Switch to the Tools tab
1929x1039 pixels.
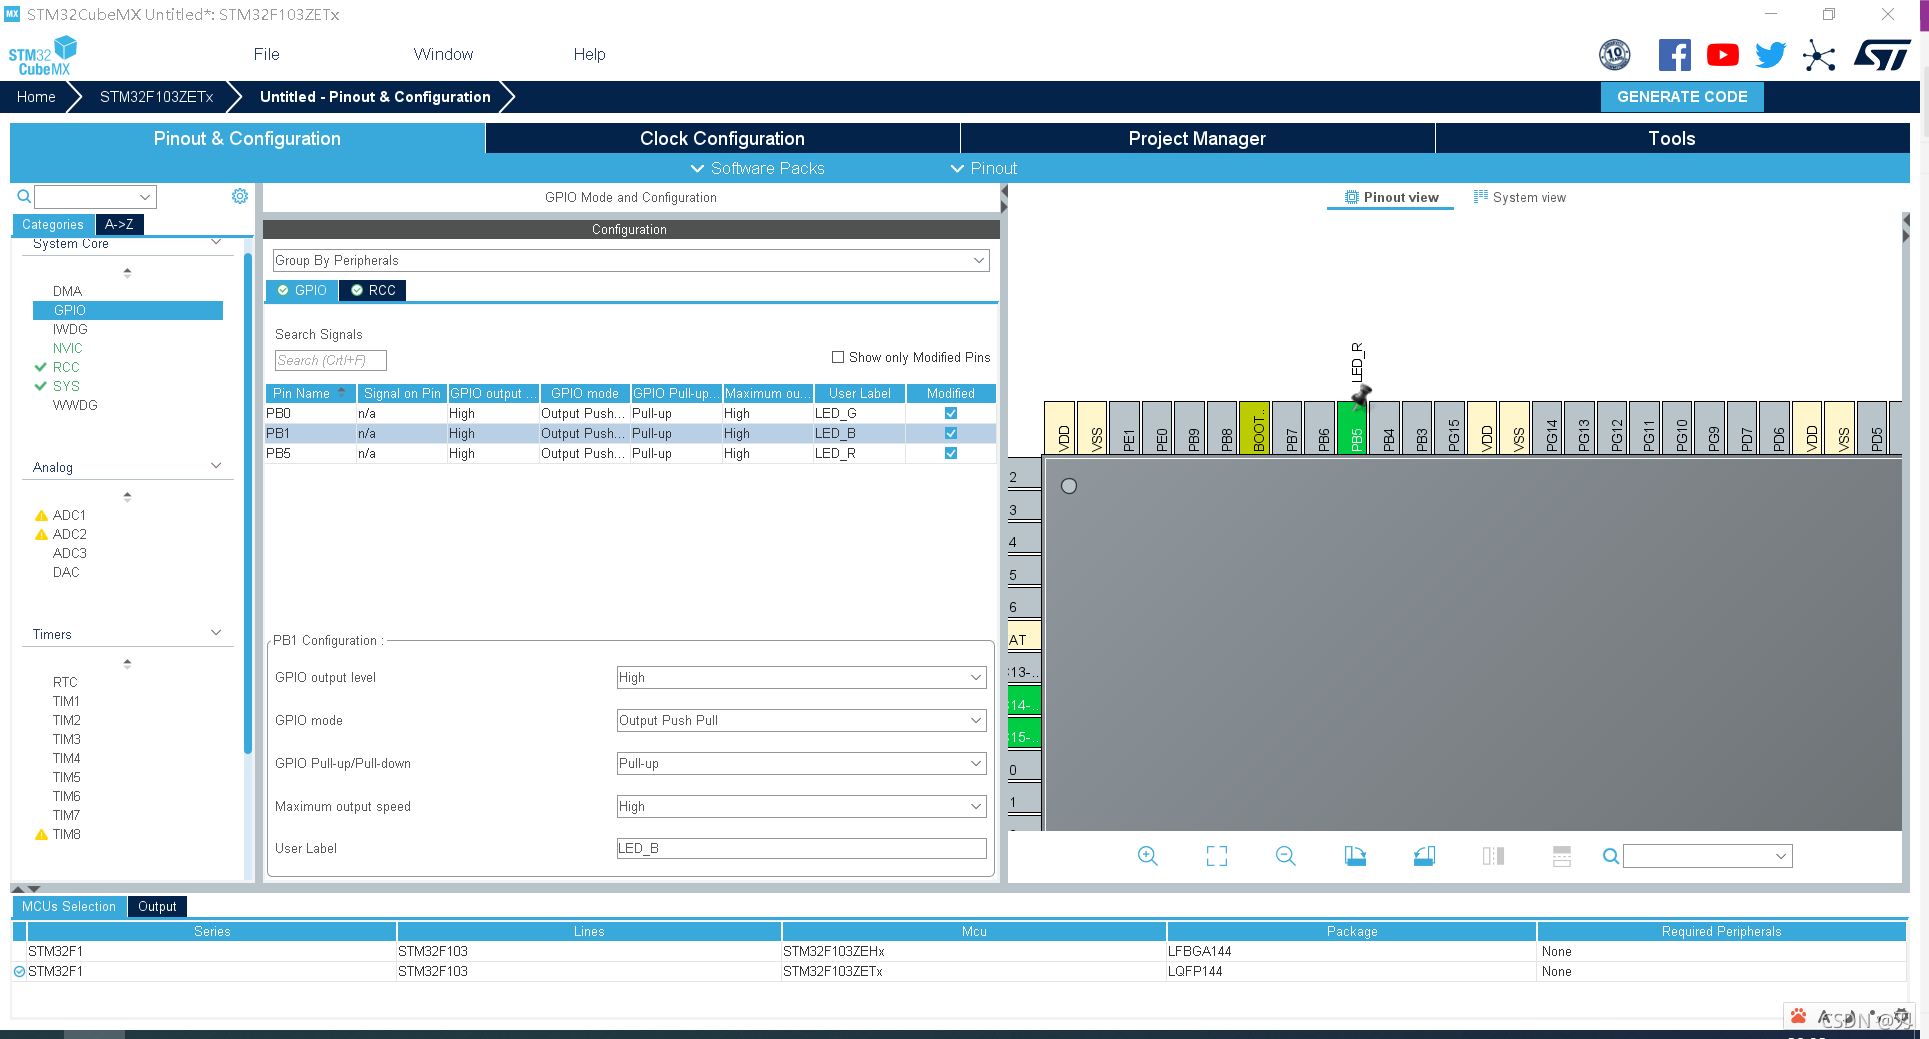pyautogui.click(x=1672, y=139)
